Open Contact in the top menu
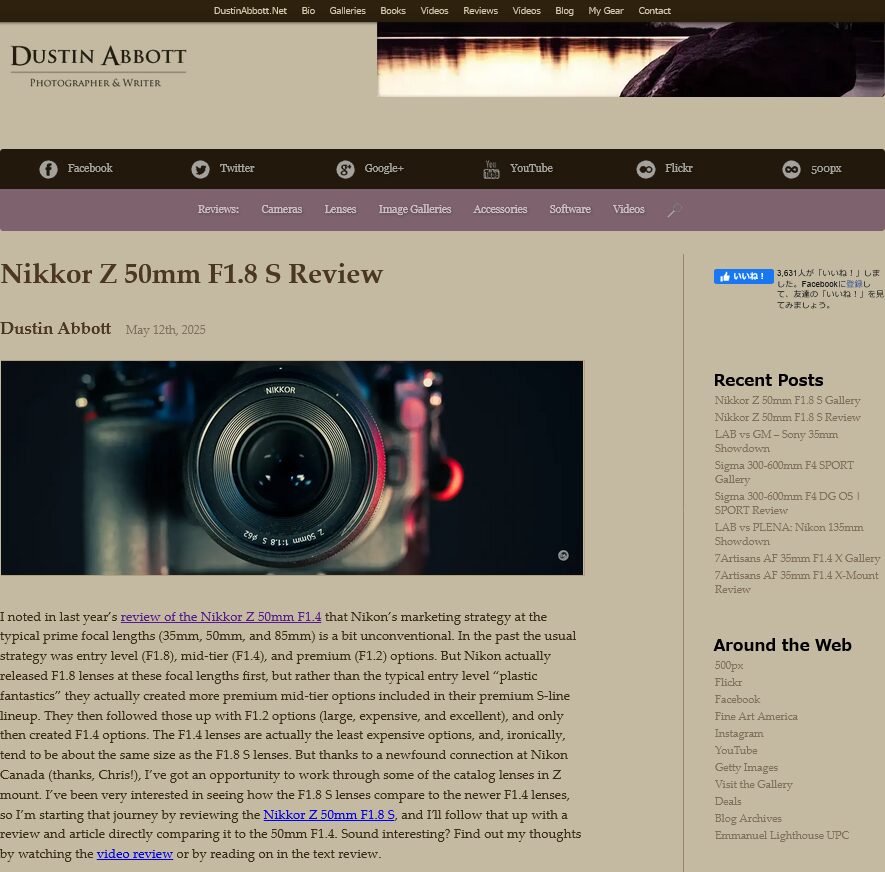 654,11
